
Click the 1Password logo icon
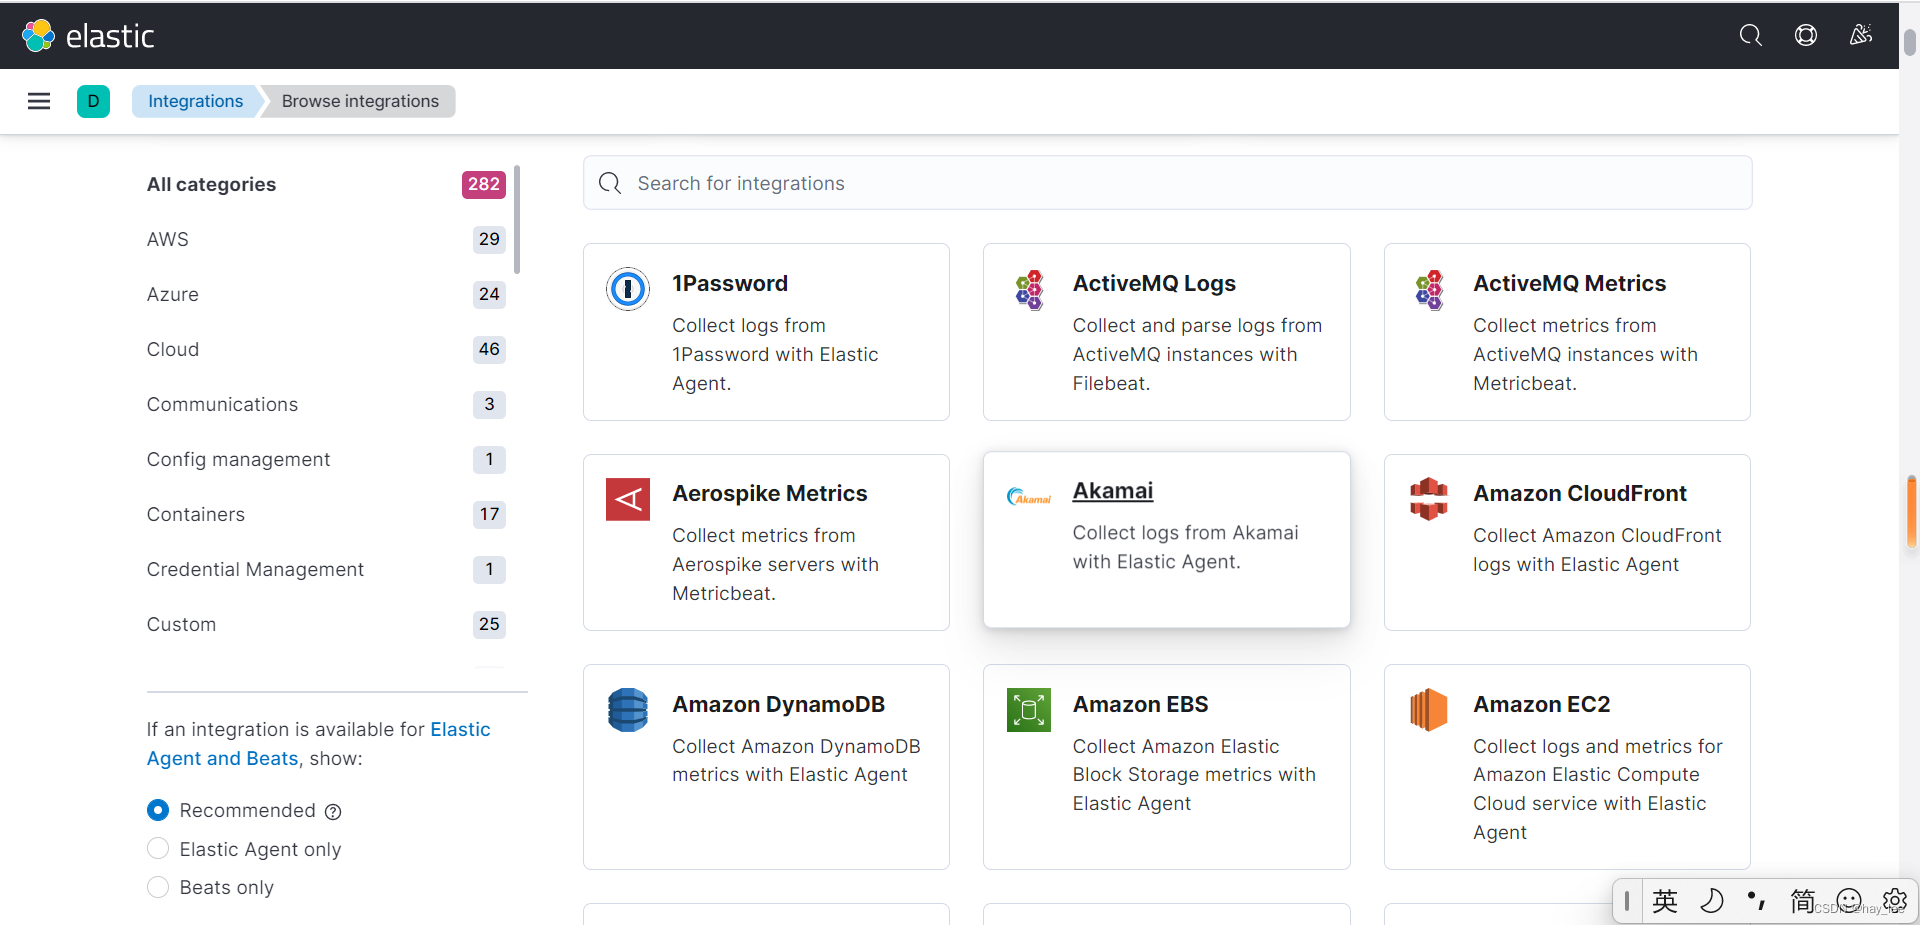[628, 289]
